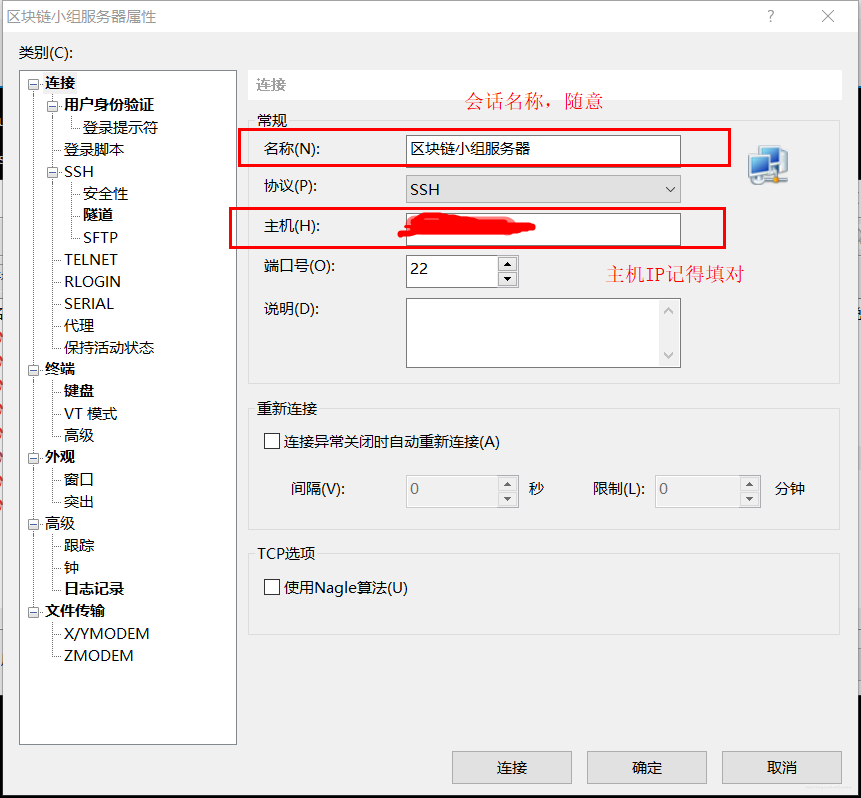Image resolution: width=861 pixels, height=798 pixels.
Task: Enable 连接异常关闭时自动重新连接
Action: point(271,441)
